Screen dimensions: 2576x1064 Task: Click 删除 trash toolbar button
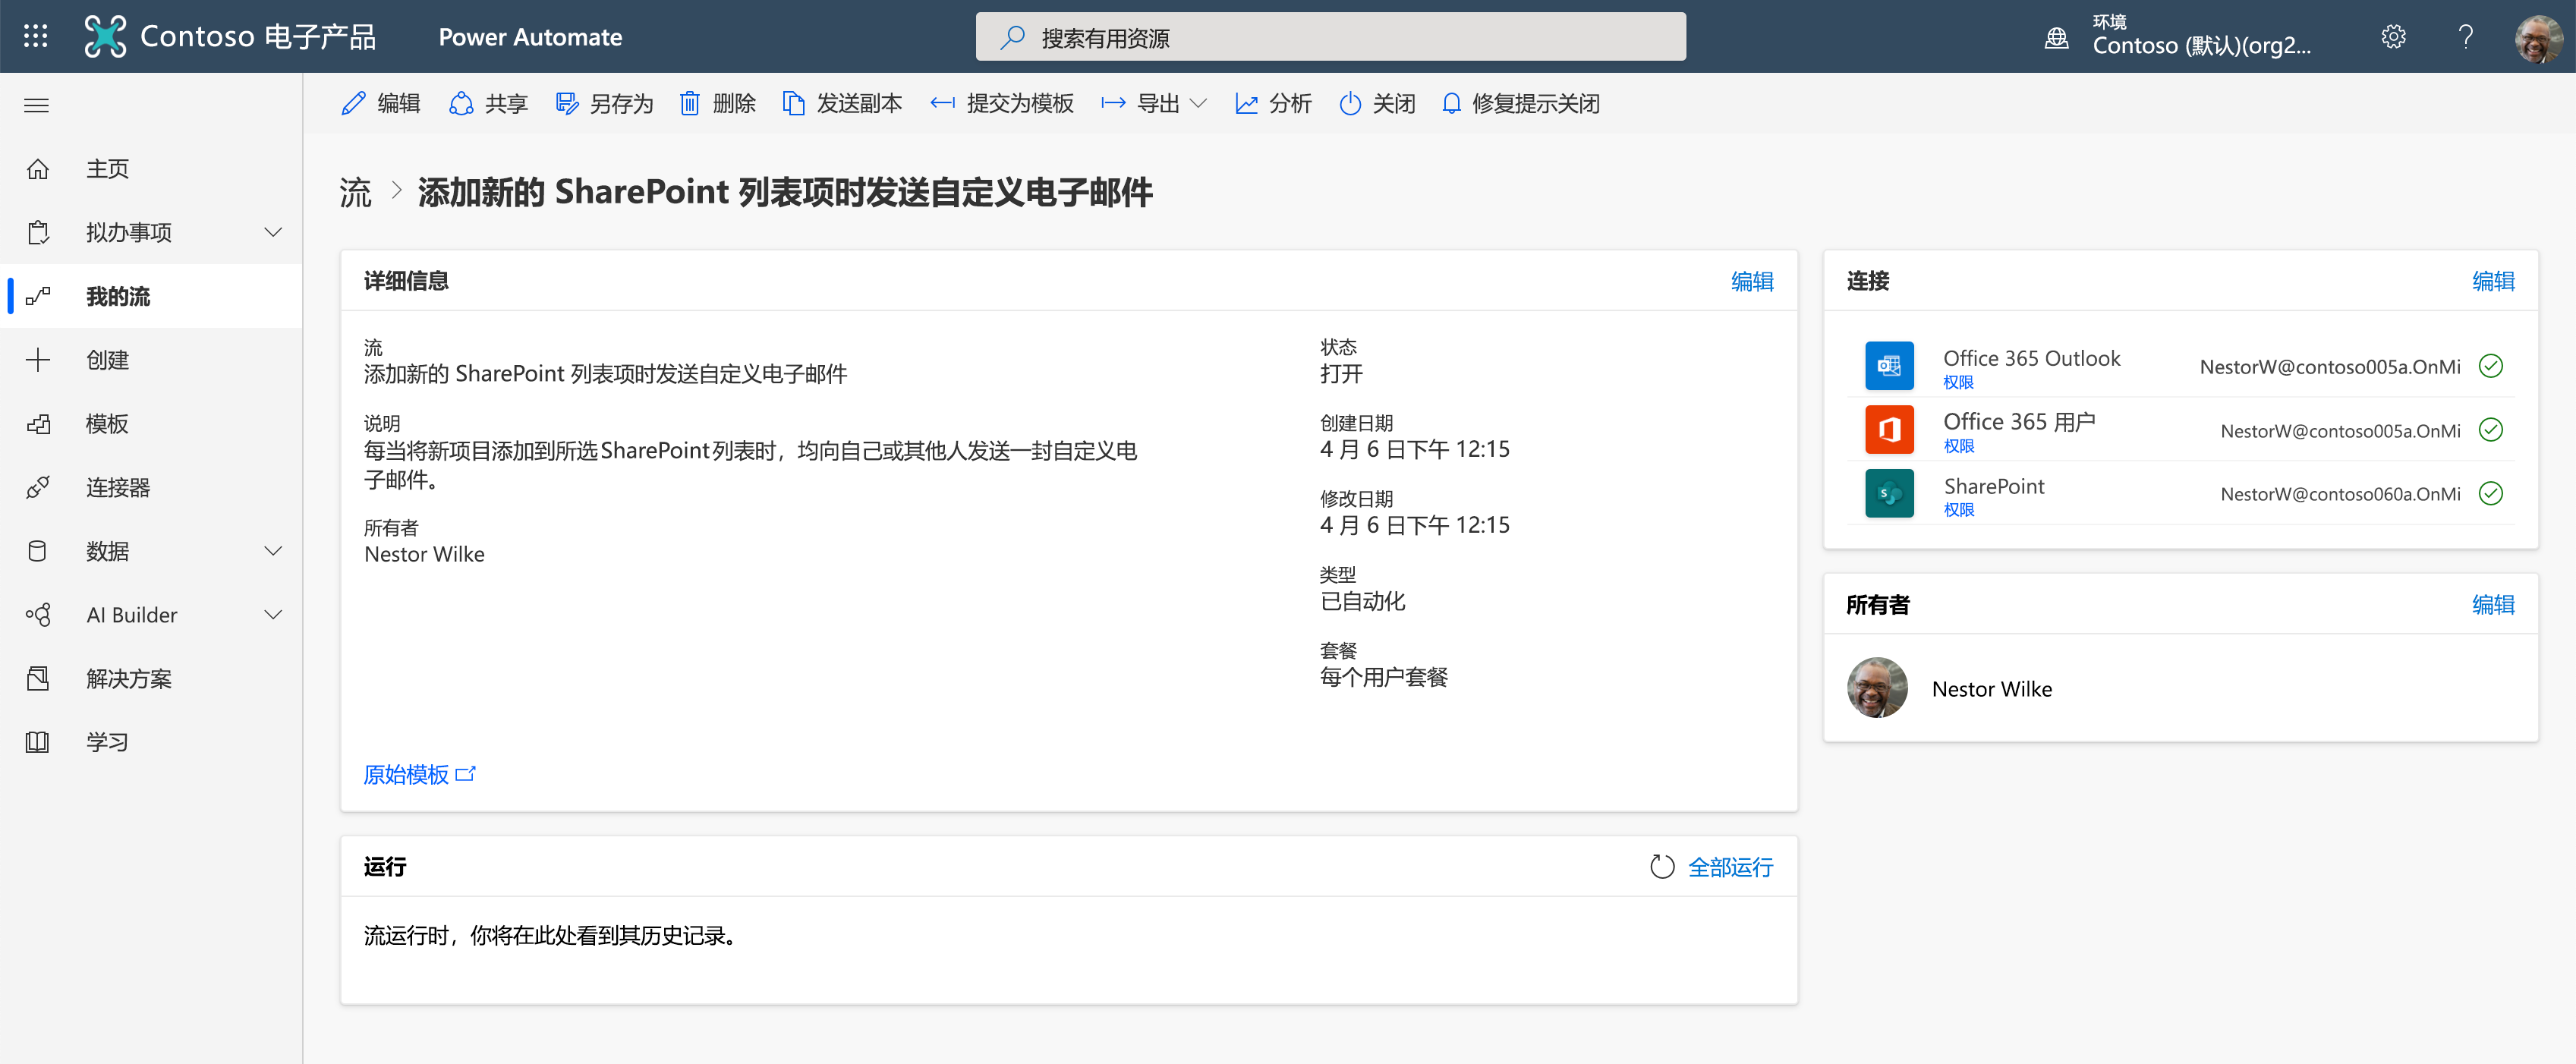(717, 104)
